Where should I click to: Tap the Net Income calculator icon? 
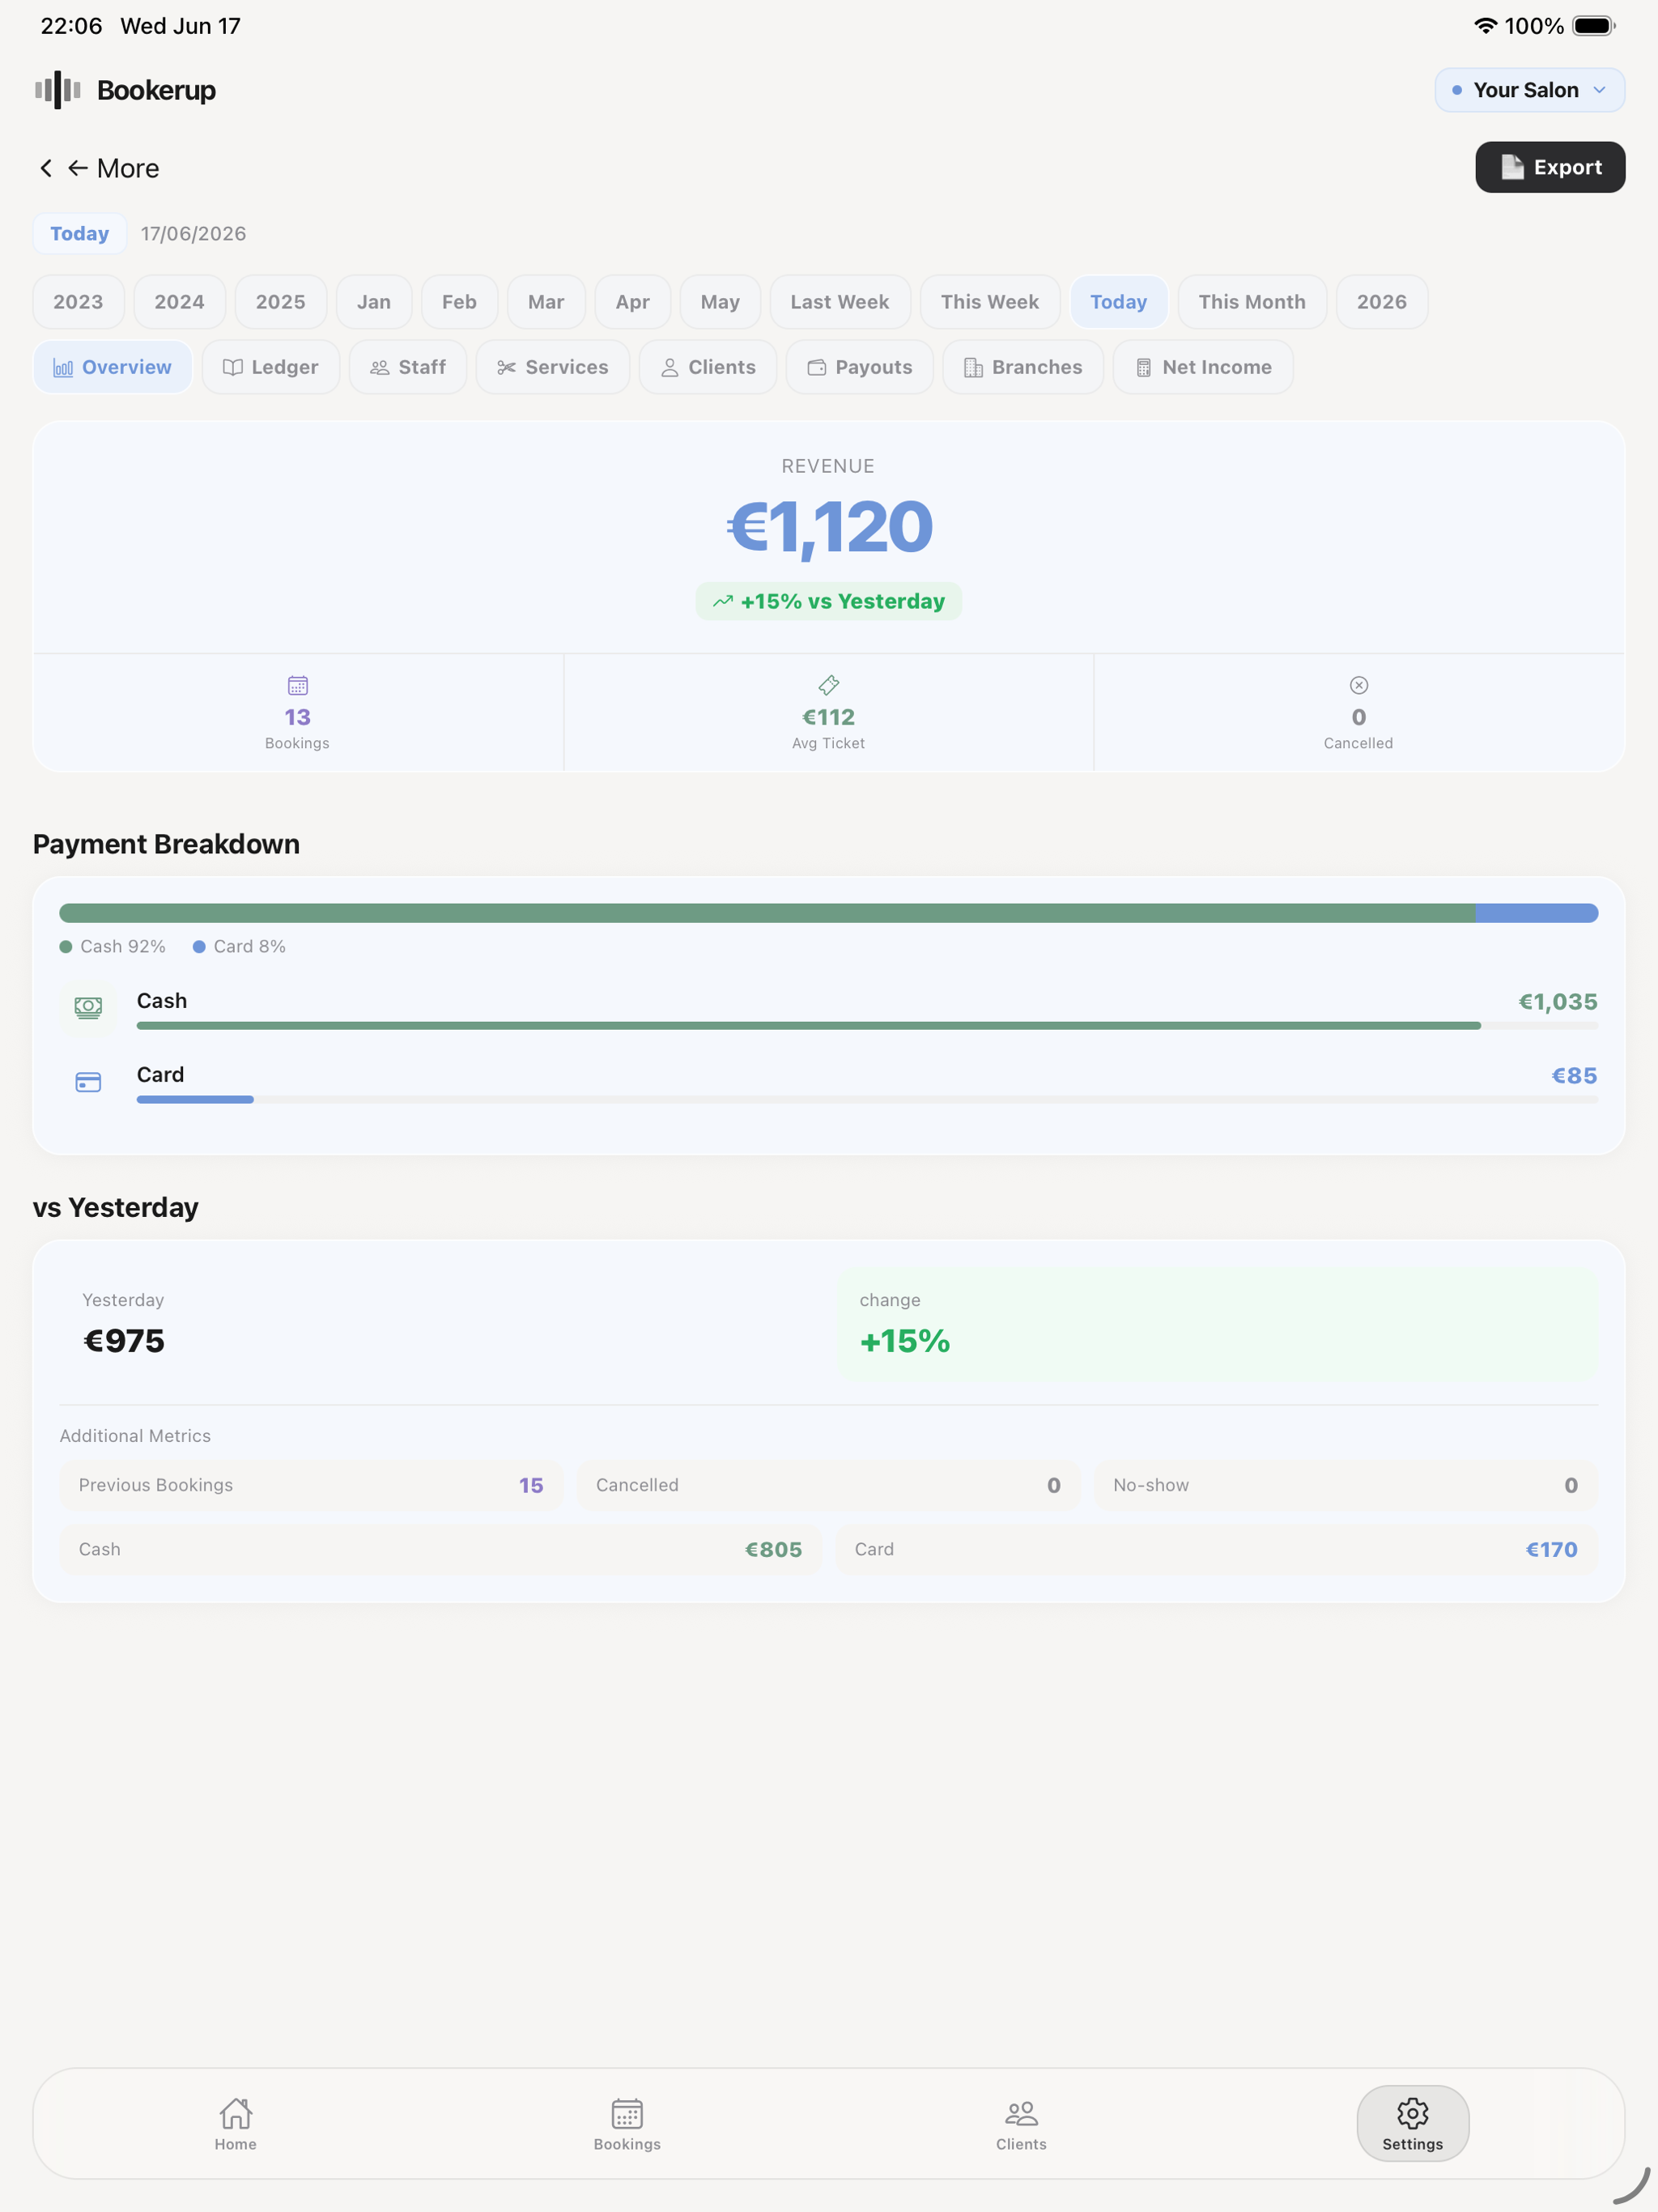[1144, 368]
